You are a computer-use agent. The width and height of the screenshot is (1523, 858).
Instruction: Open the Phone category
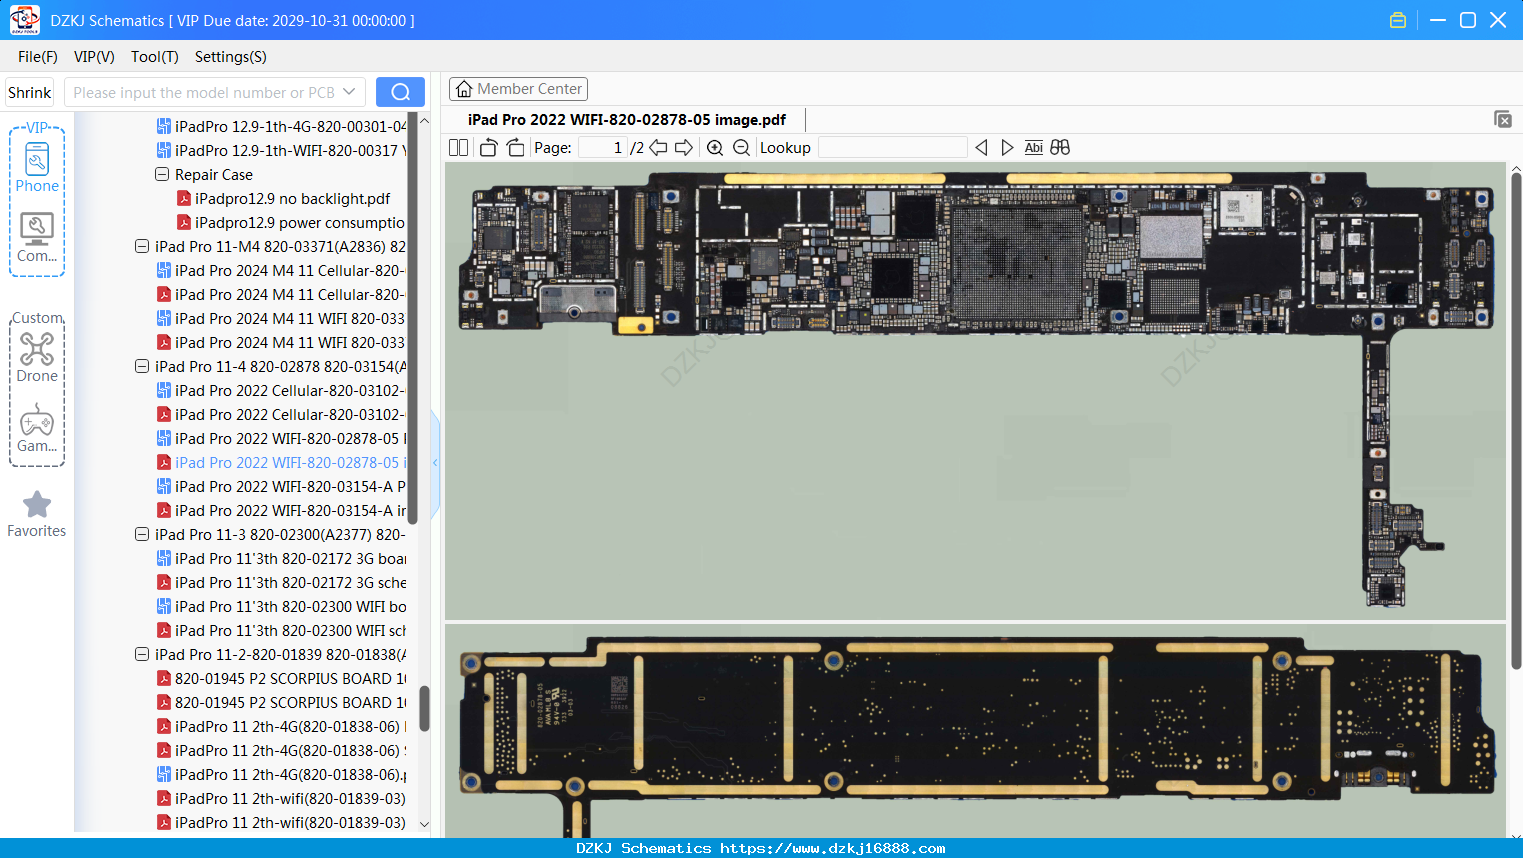point(37,166)
